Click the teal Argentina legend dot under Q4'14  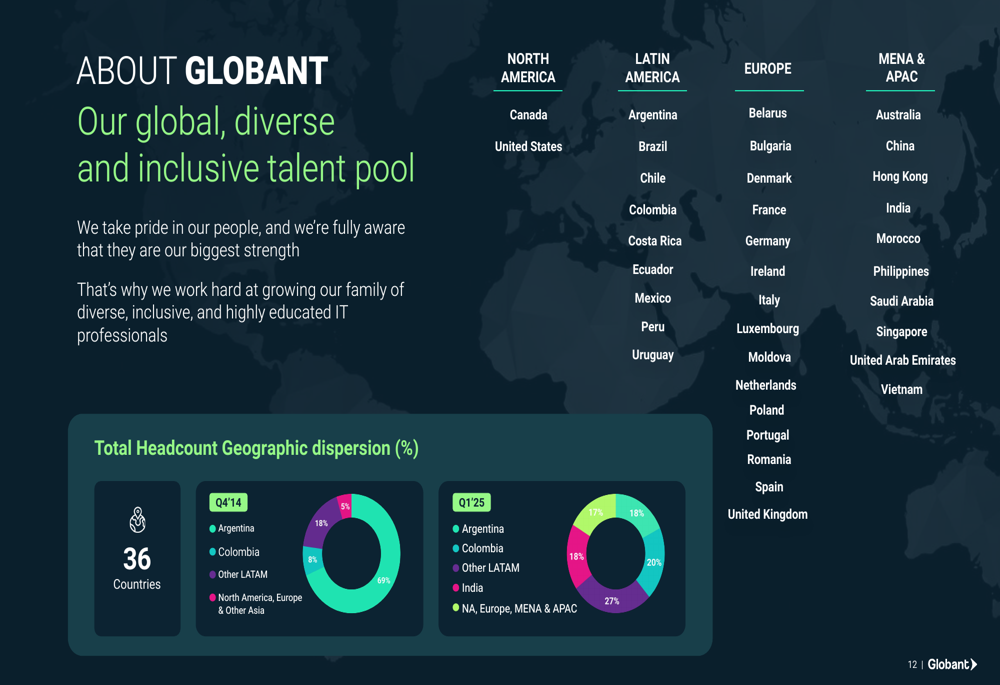(212, 529)
